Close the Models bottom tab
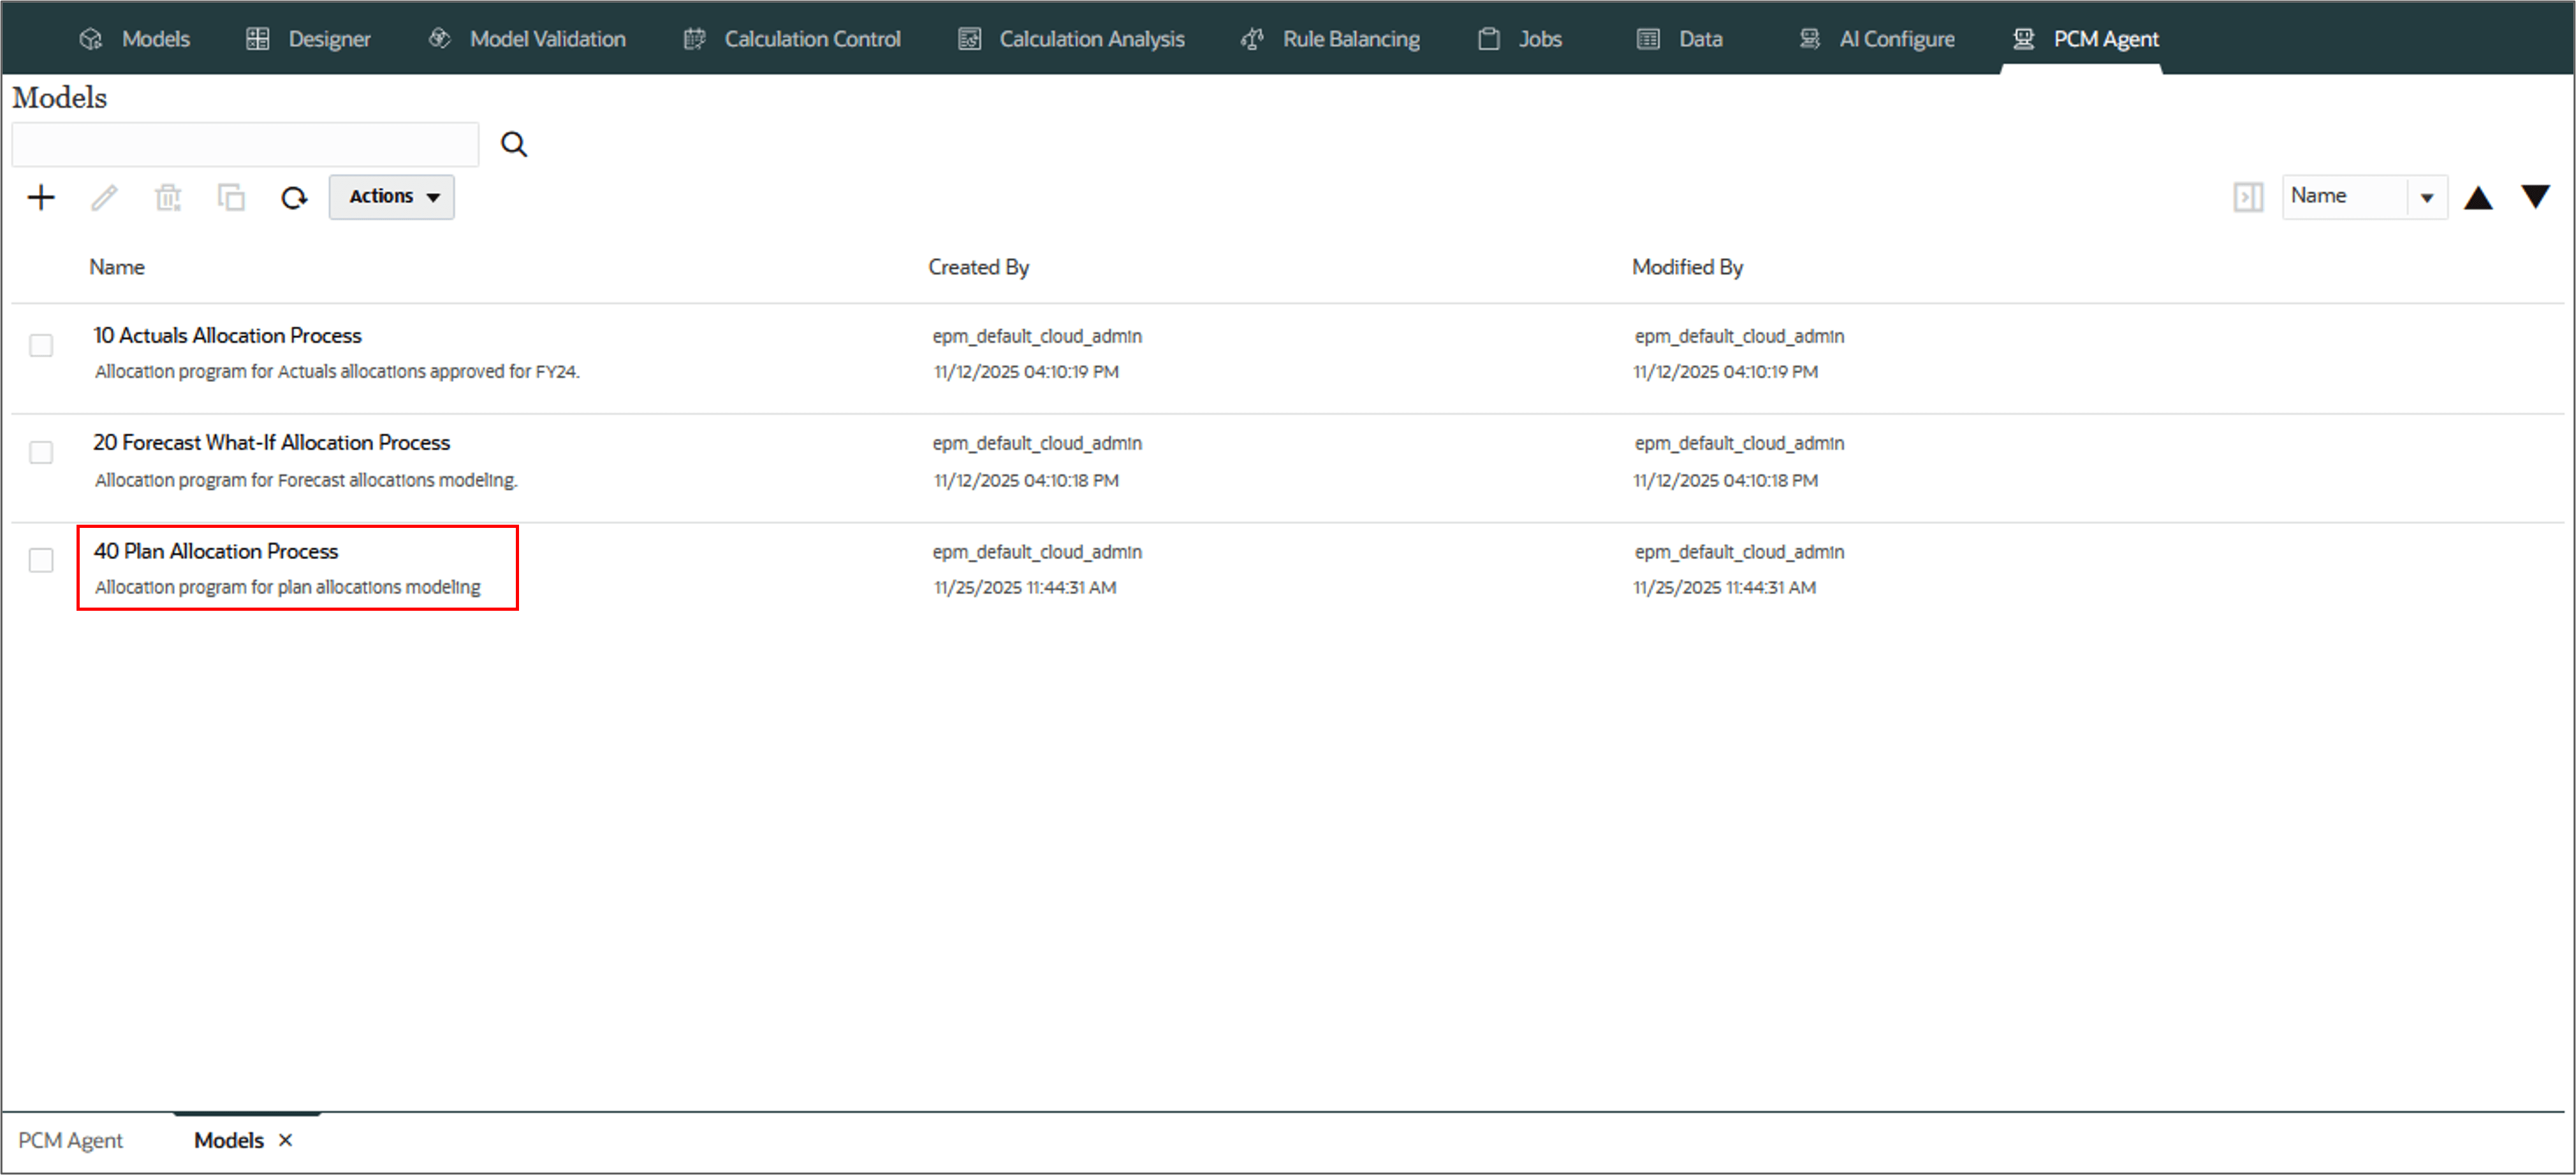The width and height of the screenshot is (2576, 1175). click(285, 1140)
